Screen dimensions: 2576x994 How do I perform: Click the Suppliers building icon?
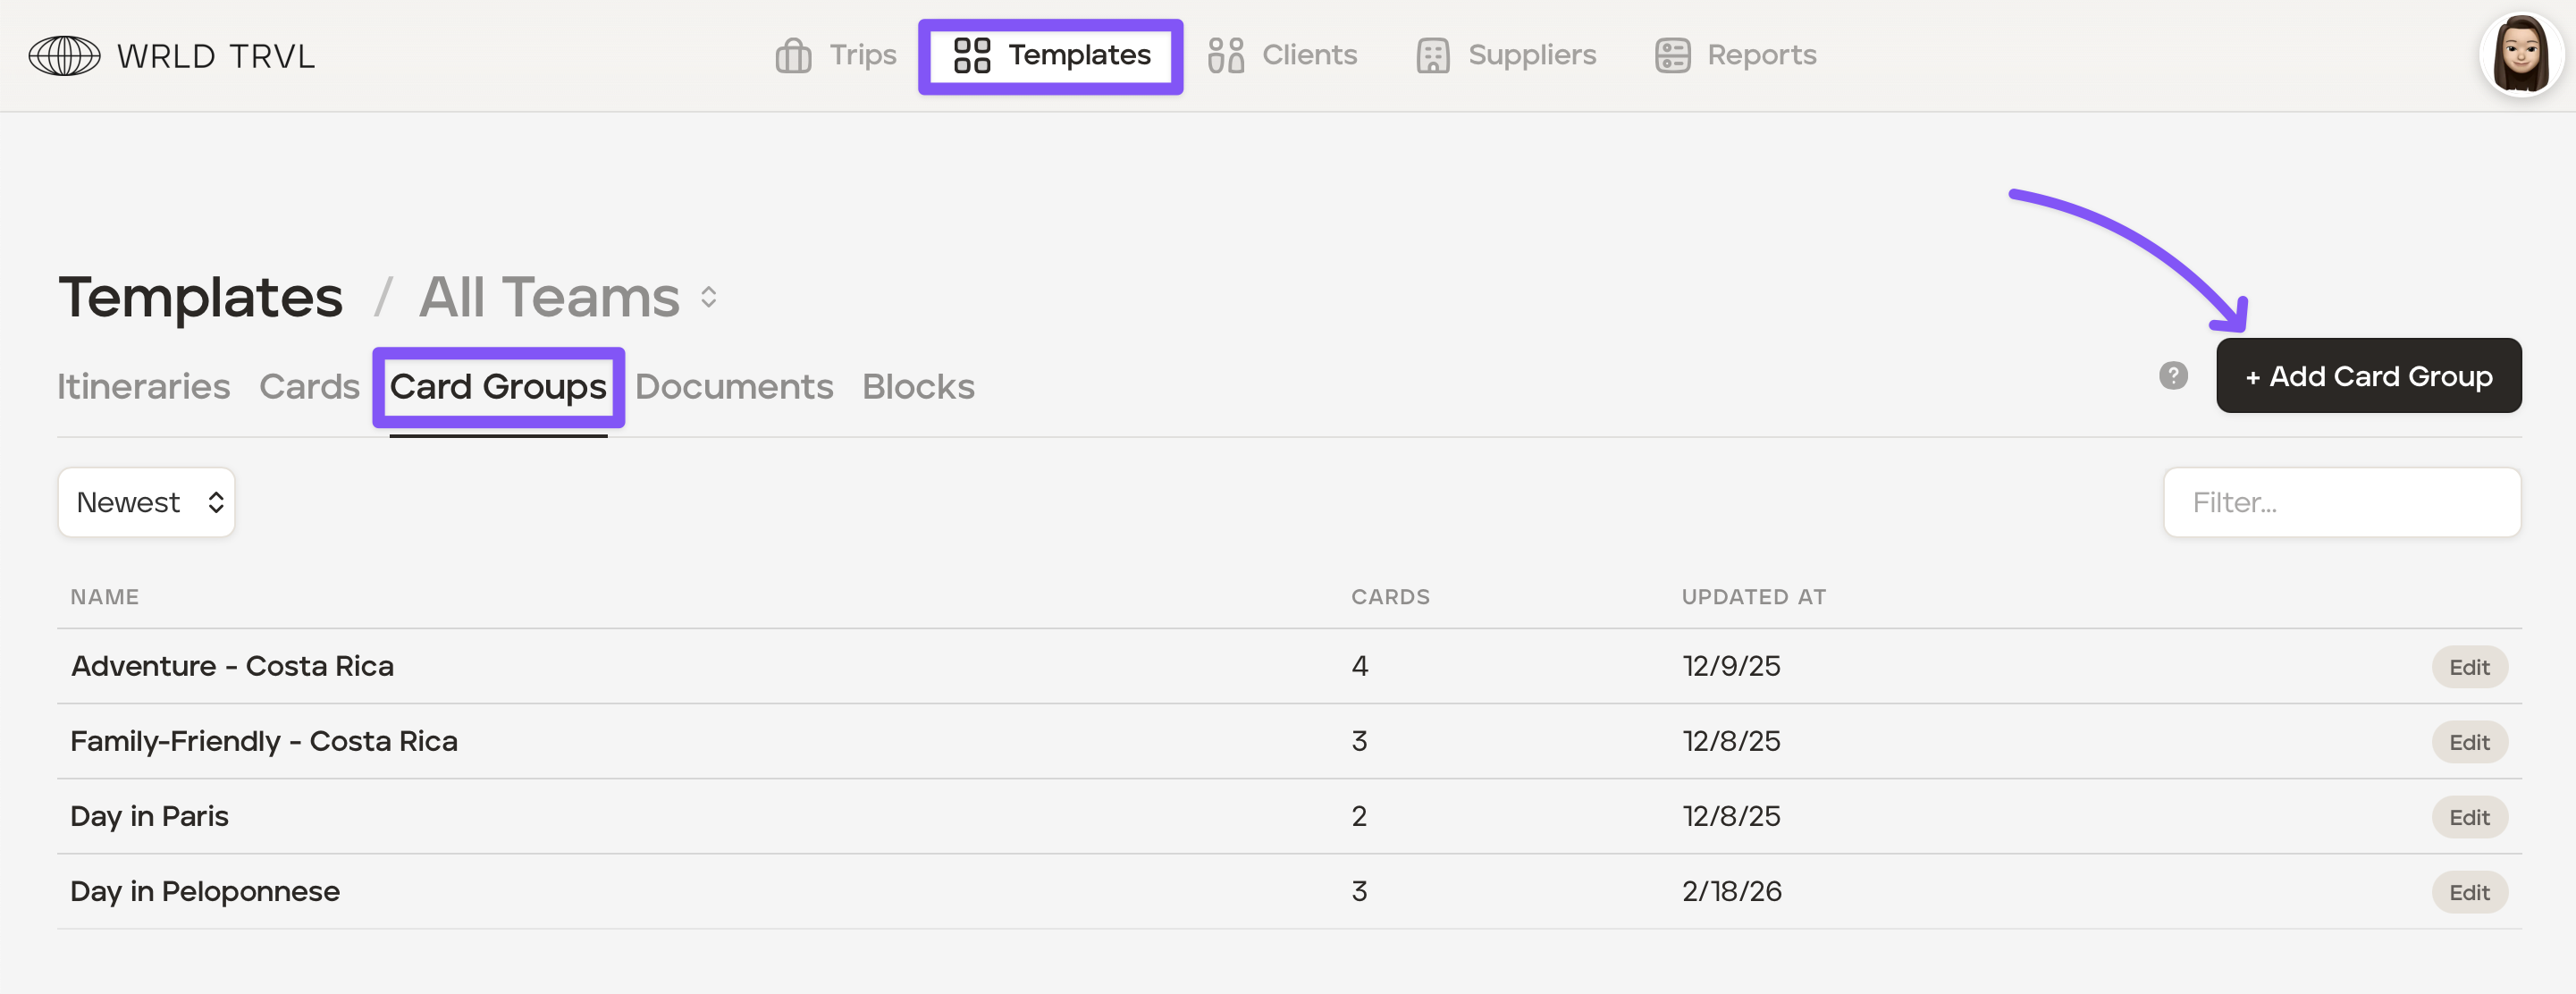click(x=1432, y=56)
